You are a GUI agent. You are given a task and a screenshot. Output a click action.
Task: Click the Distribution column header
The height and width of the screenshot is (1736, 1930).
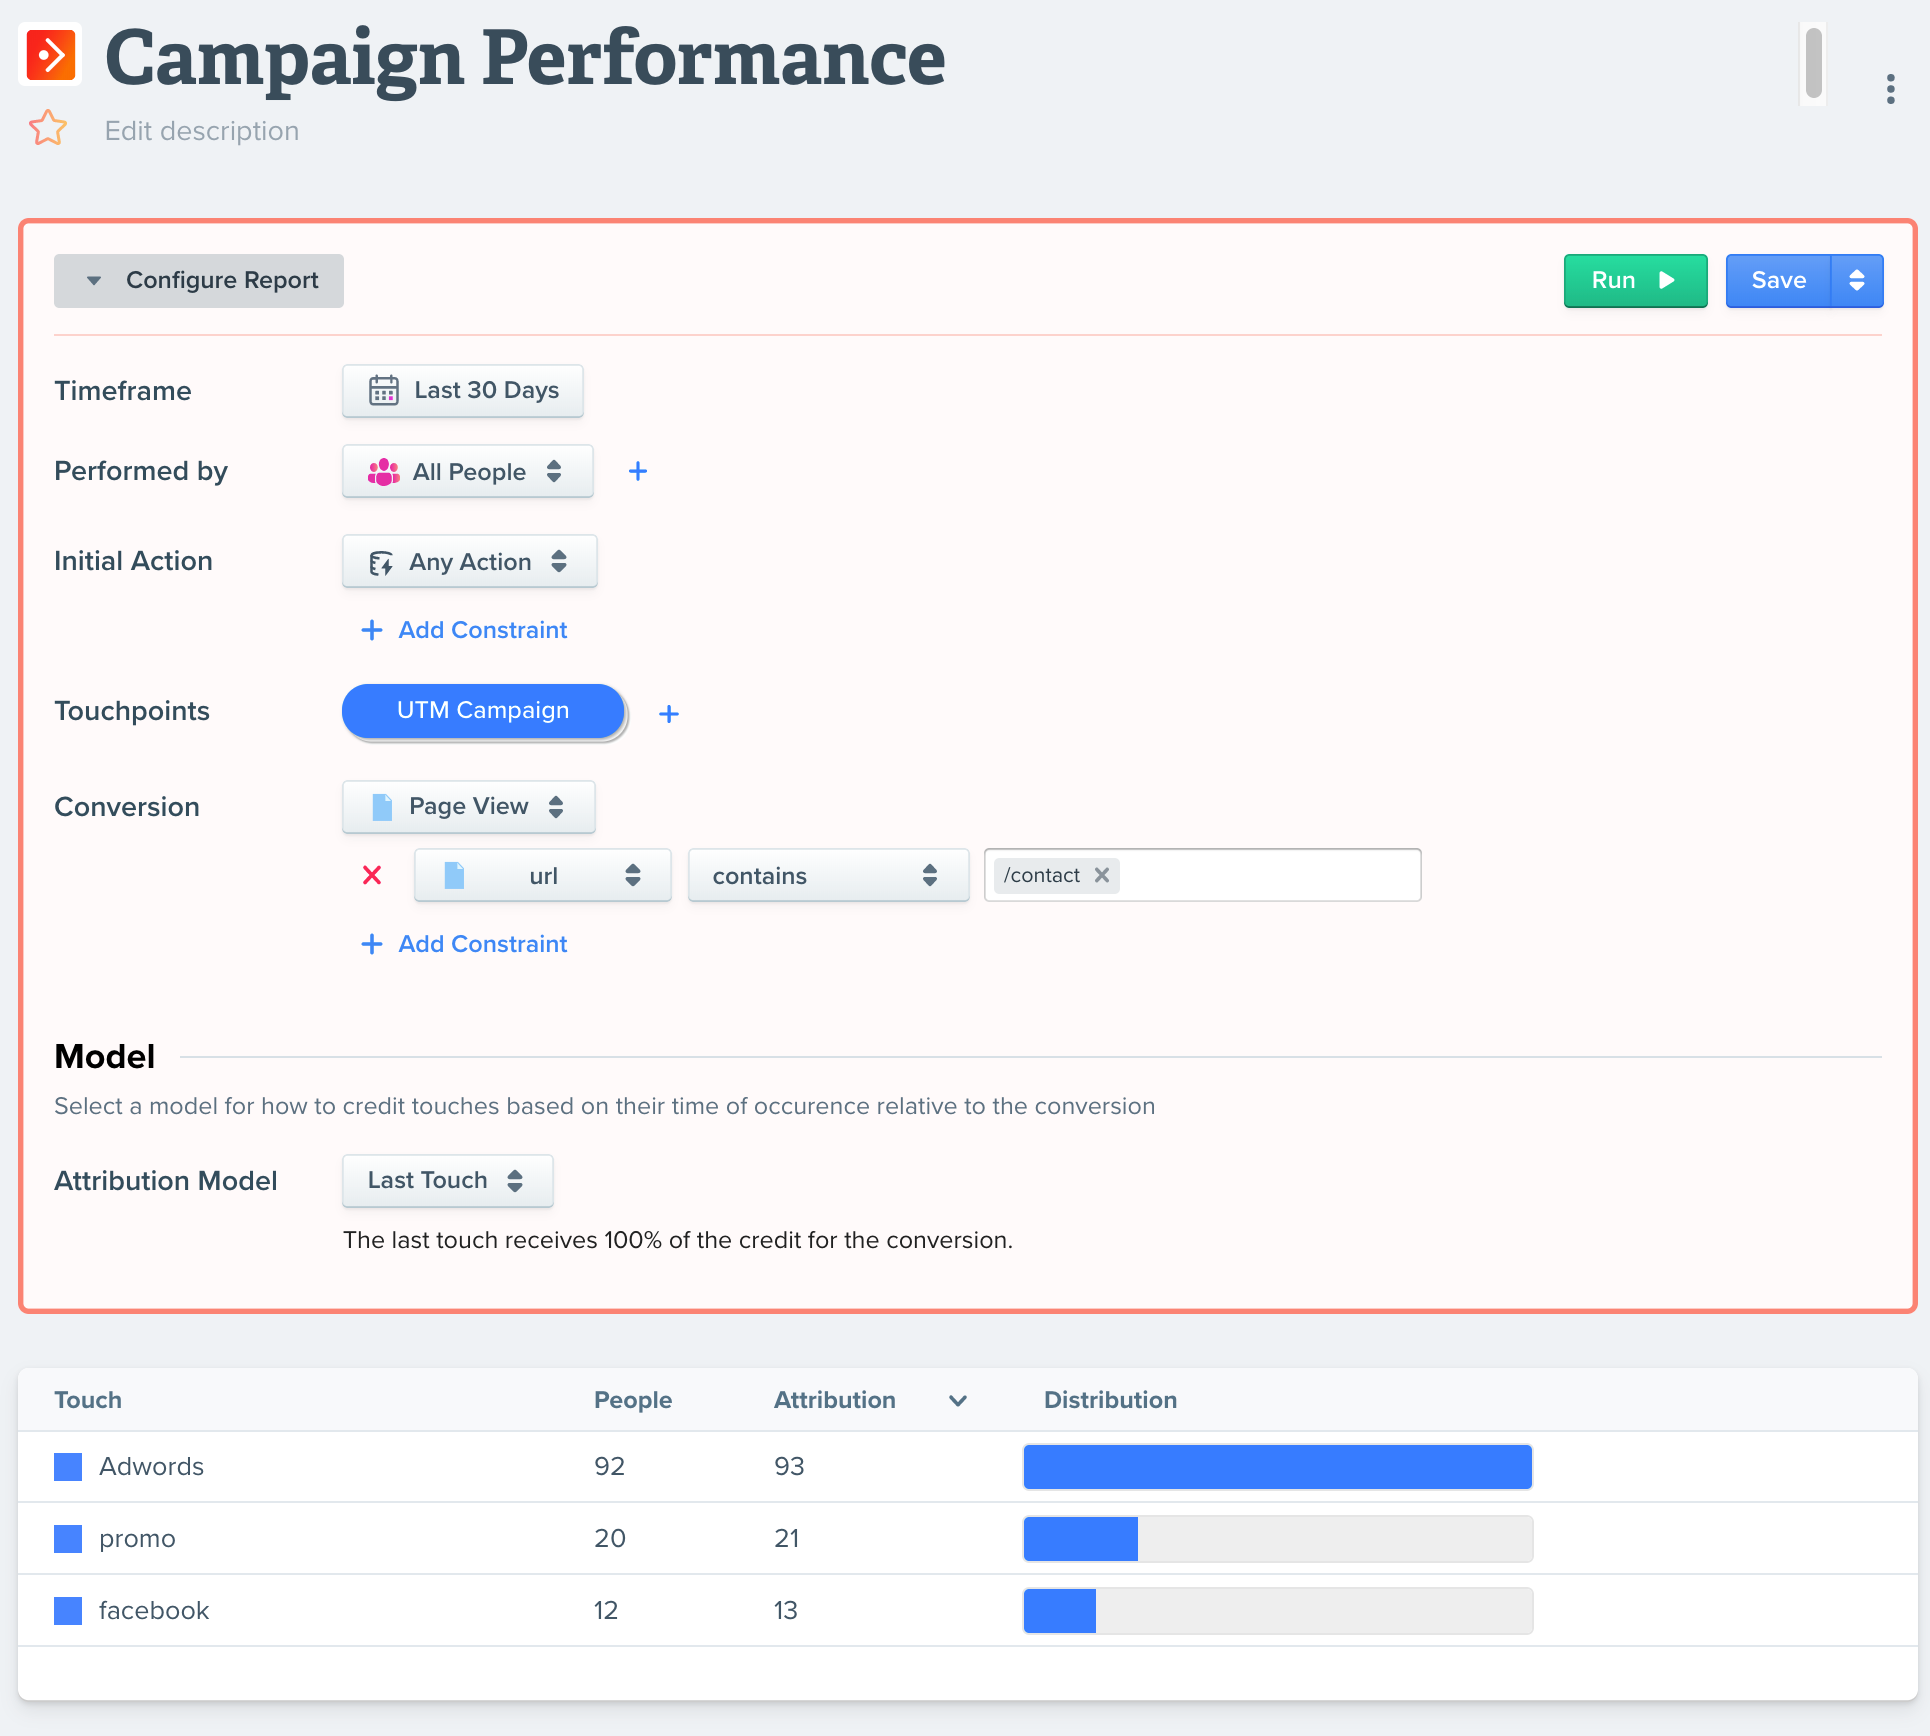click(x=1110, y=1400)
